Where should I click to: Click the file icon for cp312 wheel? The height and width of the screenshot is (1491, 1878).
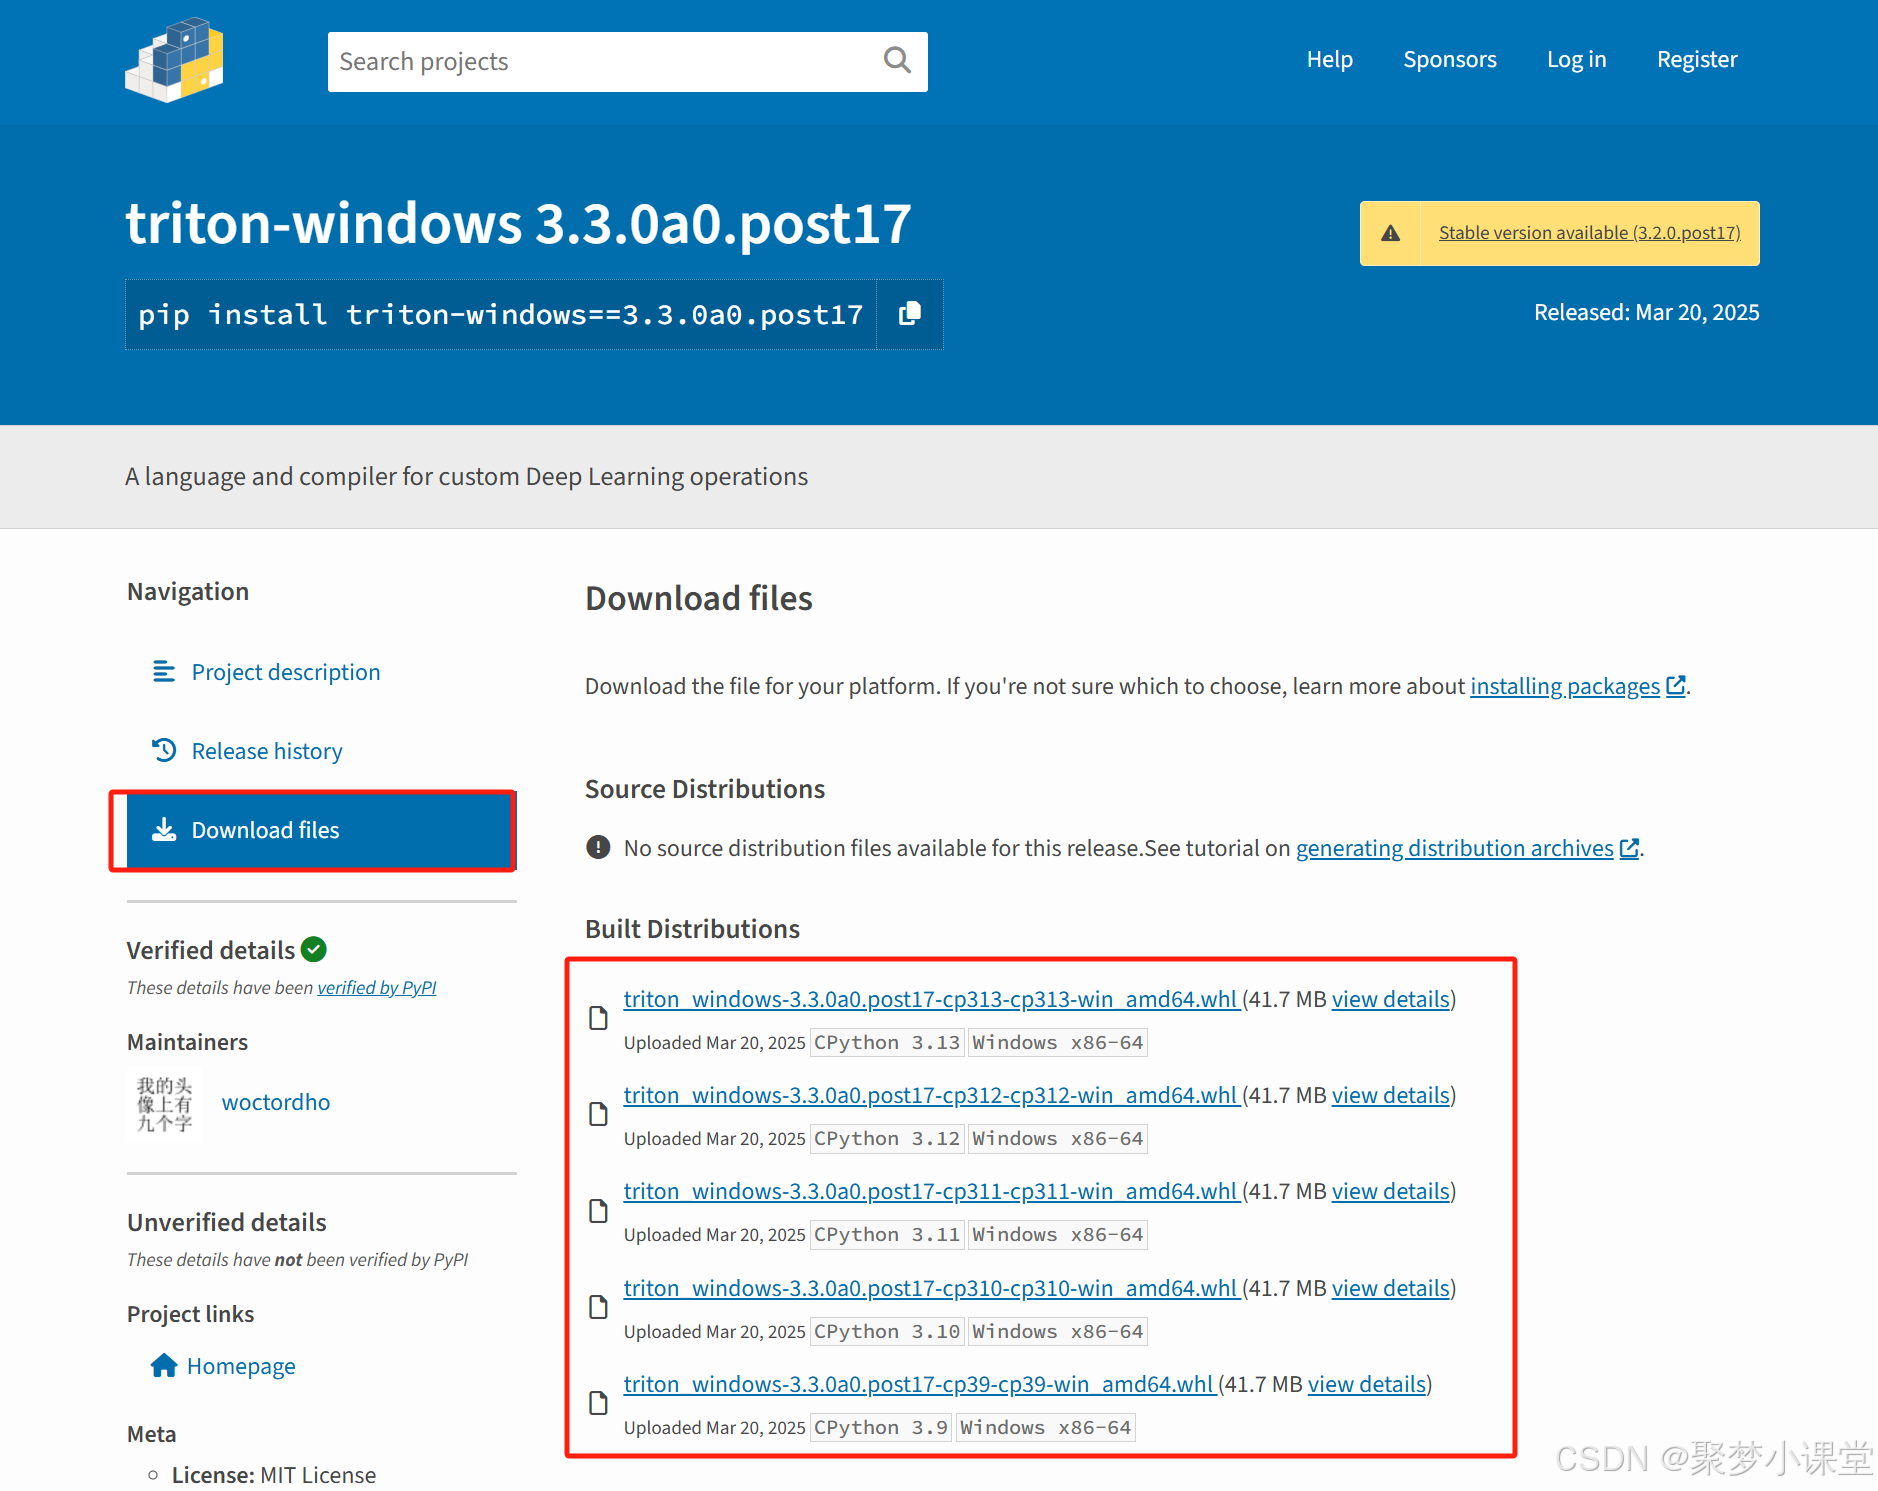[x=598, y=1114]
